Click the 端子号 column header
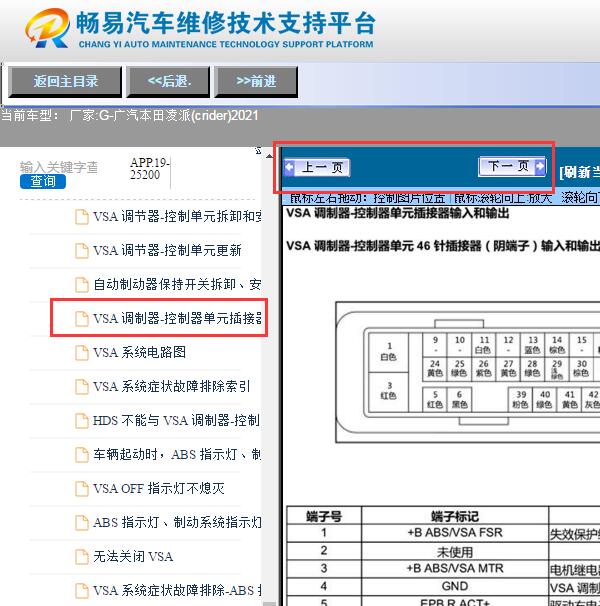Screen dimensions: 600x606 point(324,516)
